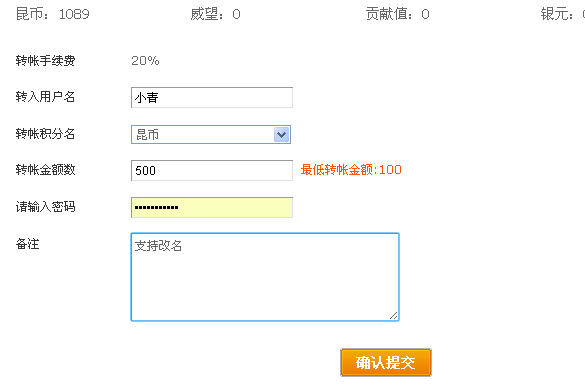585x390 pixels.
Task: Open the 转帐积分名 dropdown arrow
Action: 282,134
